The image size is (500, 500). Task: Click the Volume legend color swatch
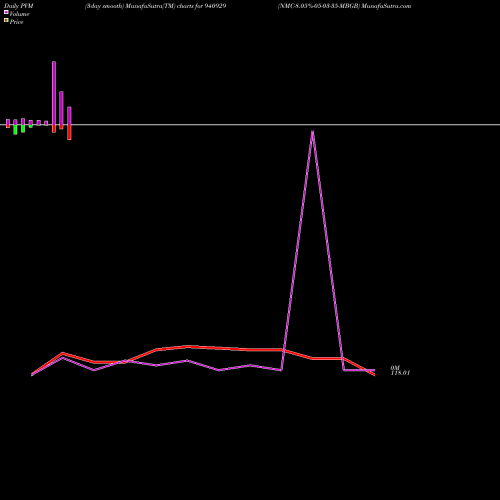pos(6,12)
